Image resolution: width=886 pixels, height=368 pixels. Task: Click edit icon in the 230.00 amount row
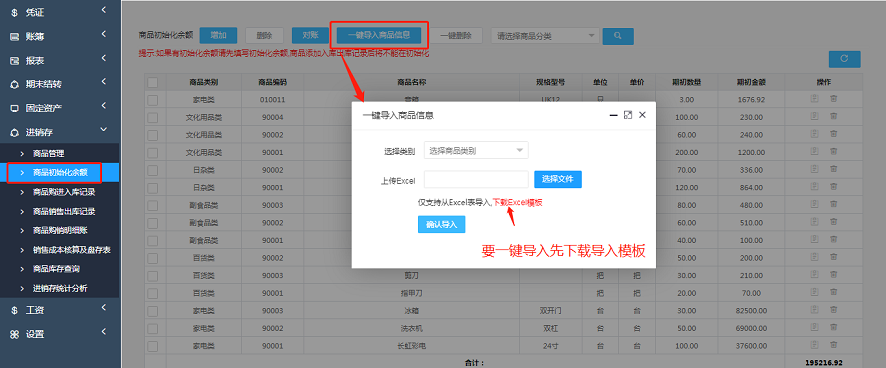pos(814,116)
